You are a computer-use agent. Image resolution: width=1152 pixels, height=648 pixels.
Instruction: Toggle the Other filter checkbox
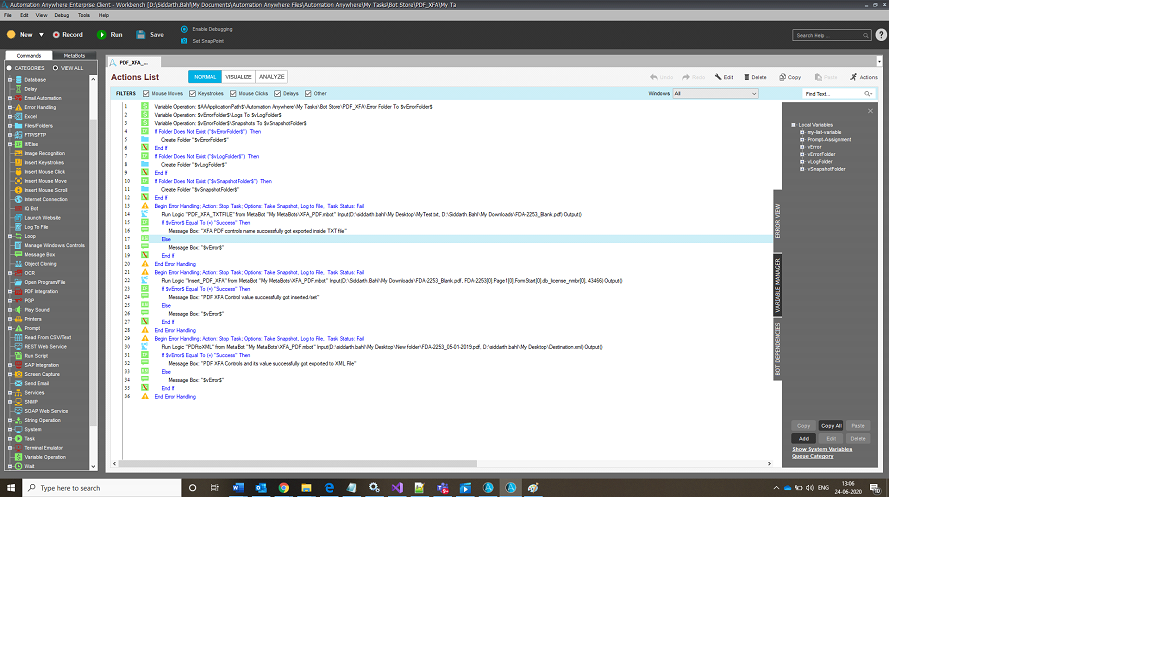309,93
